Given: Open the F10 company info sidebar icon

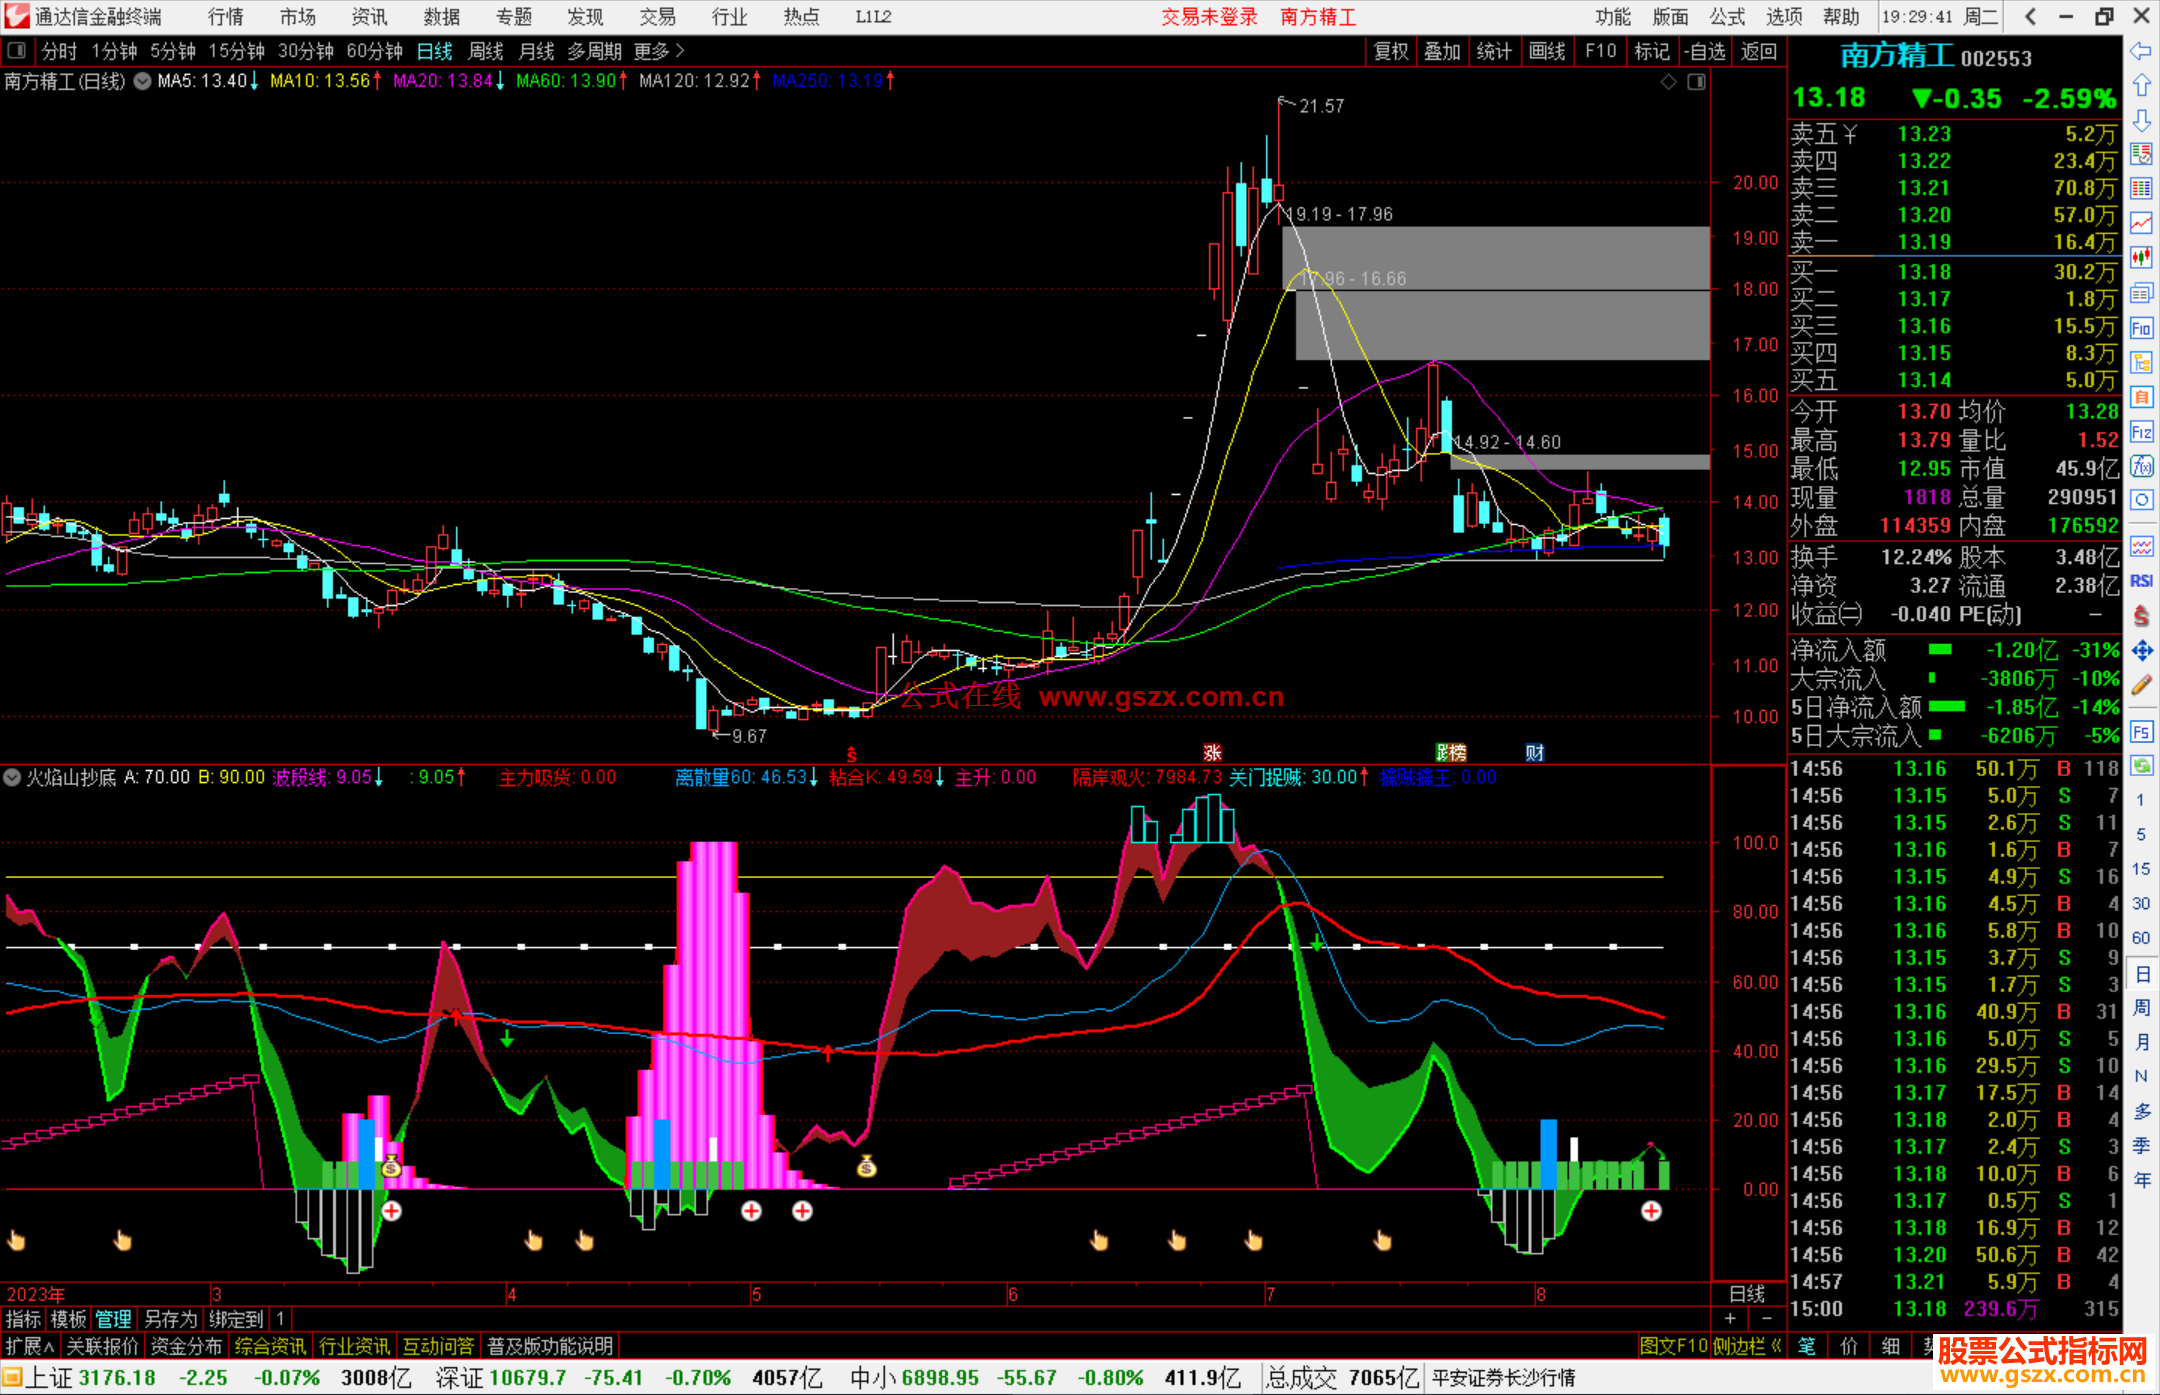Looking at the screenshot, I should pos(2141,328).
